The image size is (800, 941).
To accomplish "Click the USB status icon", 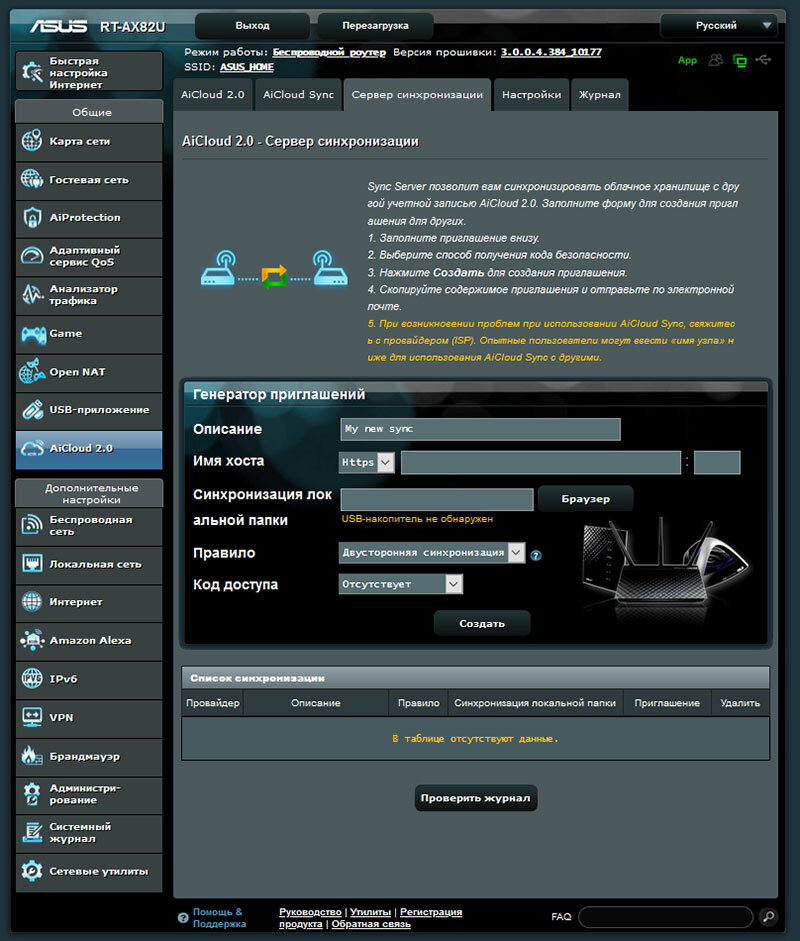I will [763, 59].
